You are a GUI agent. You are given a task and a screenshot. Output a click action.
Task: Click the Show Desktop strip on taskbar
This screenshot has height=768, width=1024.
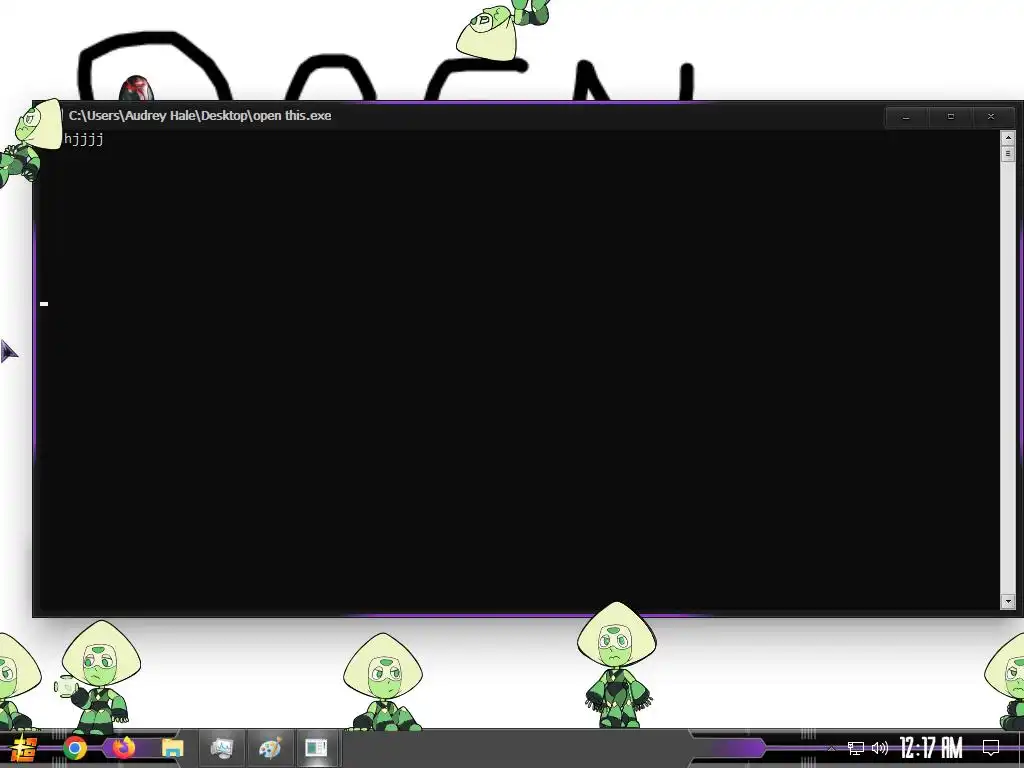[1021, 748]
